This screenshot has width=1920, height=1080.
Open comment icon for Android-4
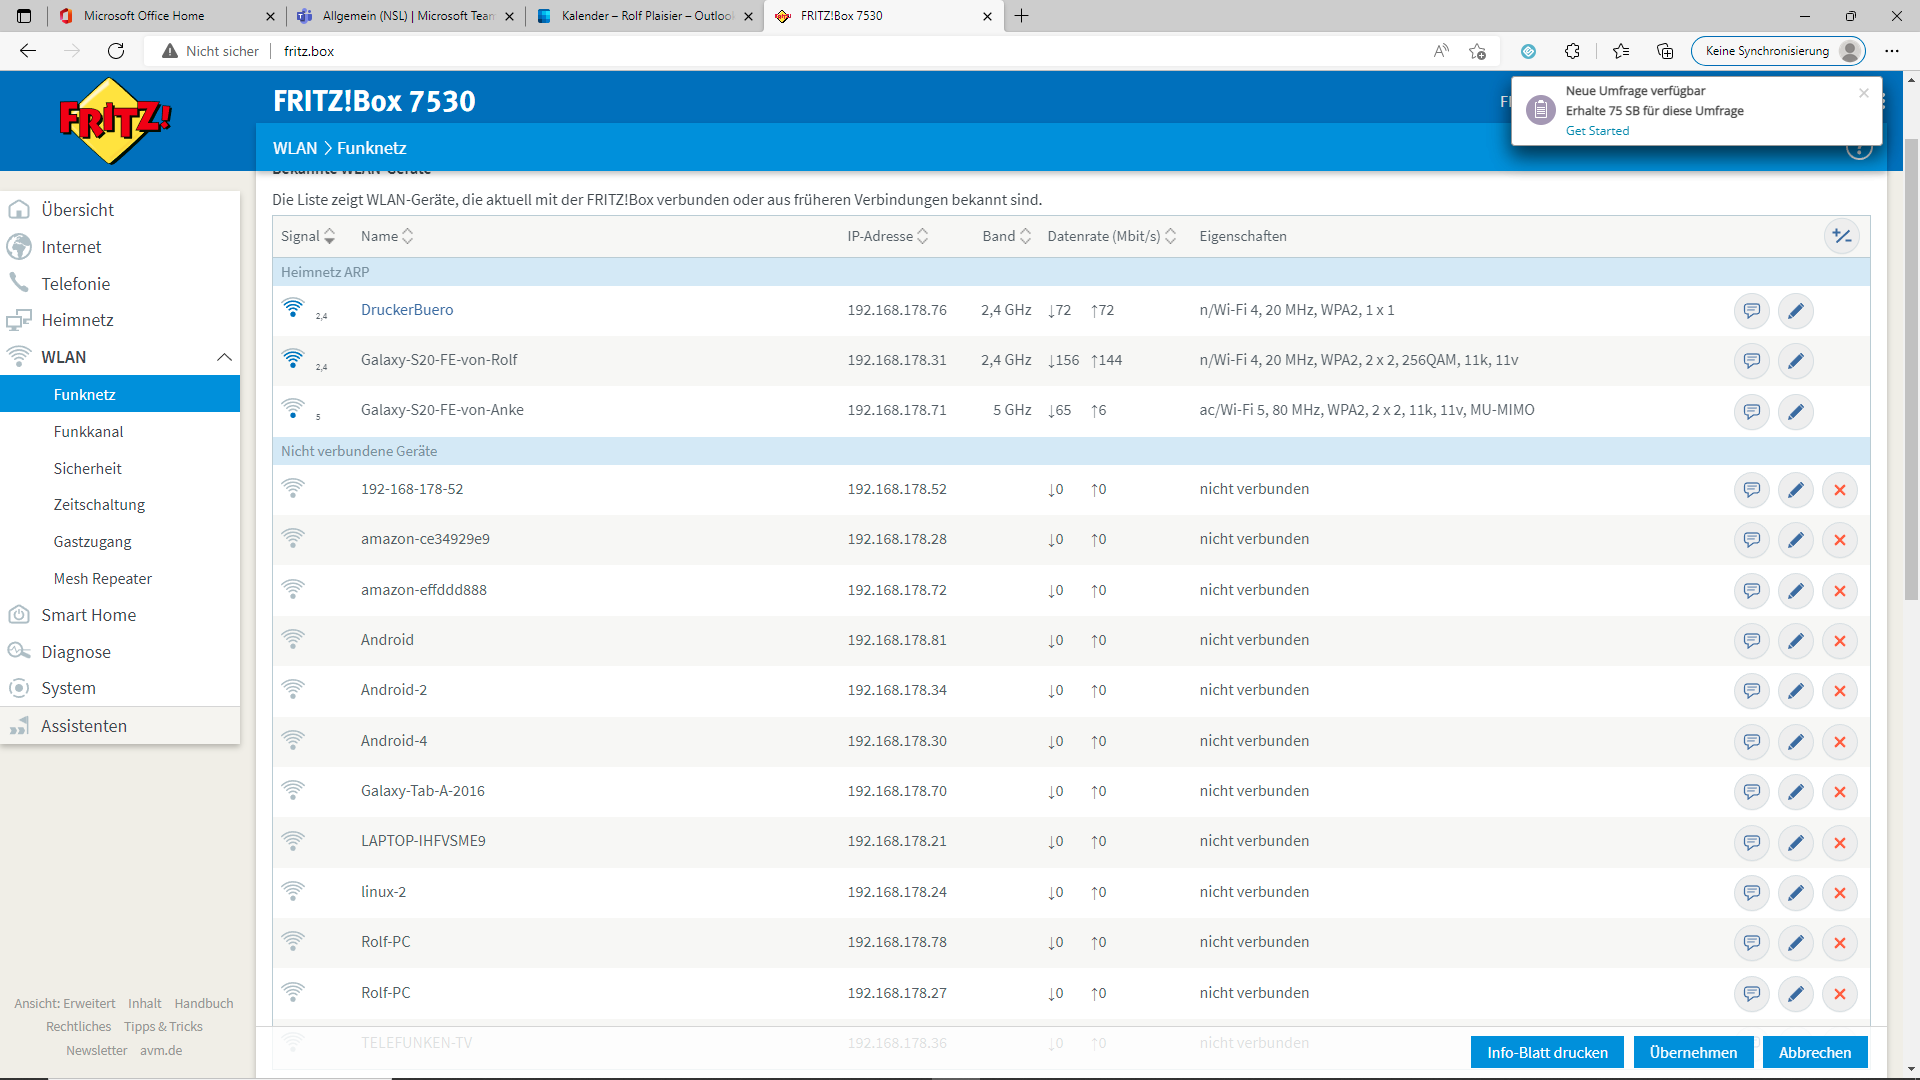point(1751,742)
